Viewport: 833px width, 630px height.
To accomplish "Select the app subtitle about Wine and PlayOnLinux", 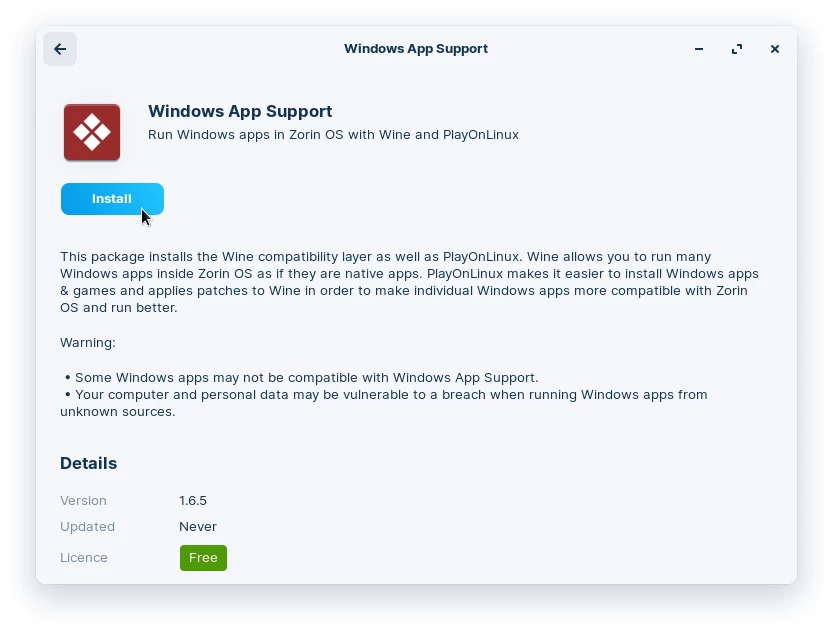I will pos(333,134).
